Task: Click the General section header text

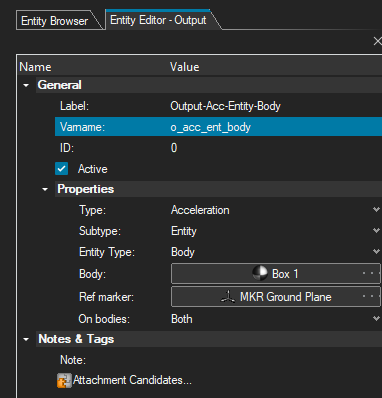Action: coord(59,85)
